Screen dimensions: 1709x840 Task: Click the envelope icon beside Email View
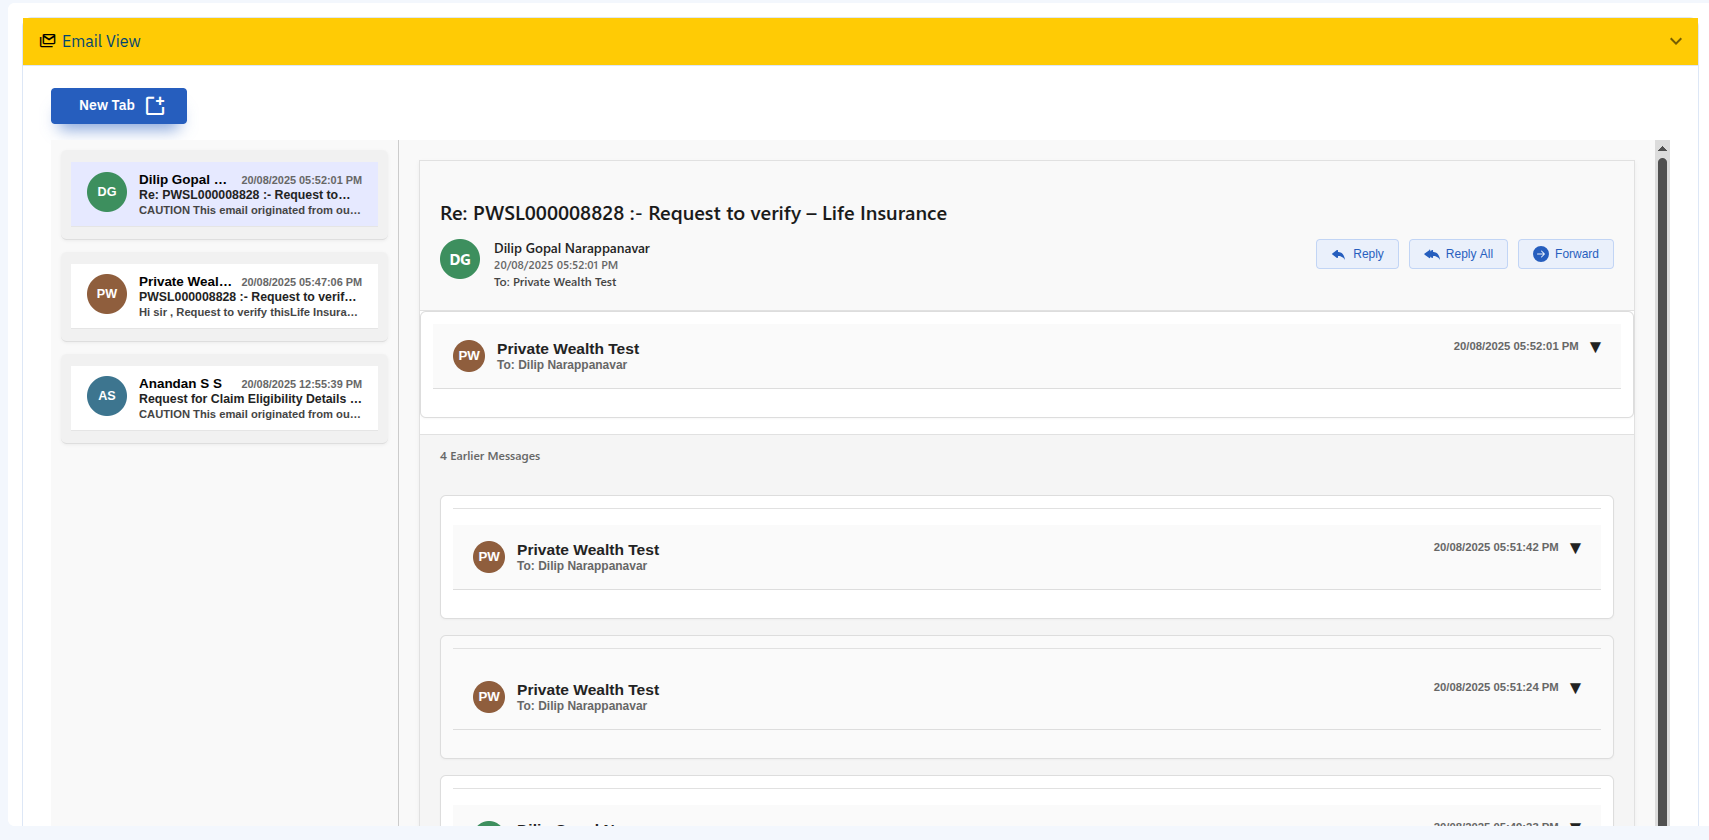tap(47, 41)
